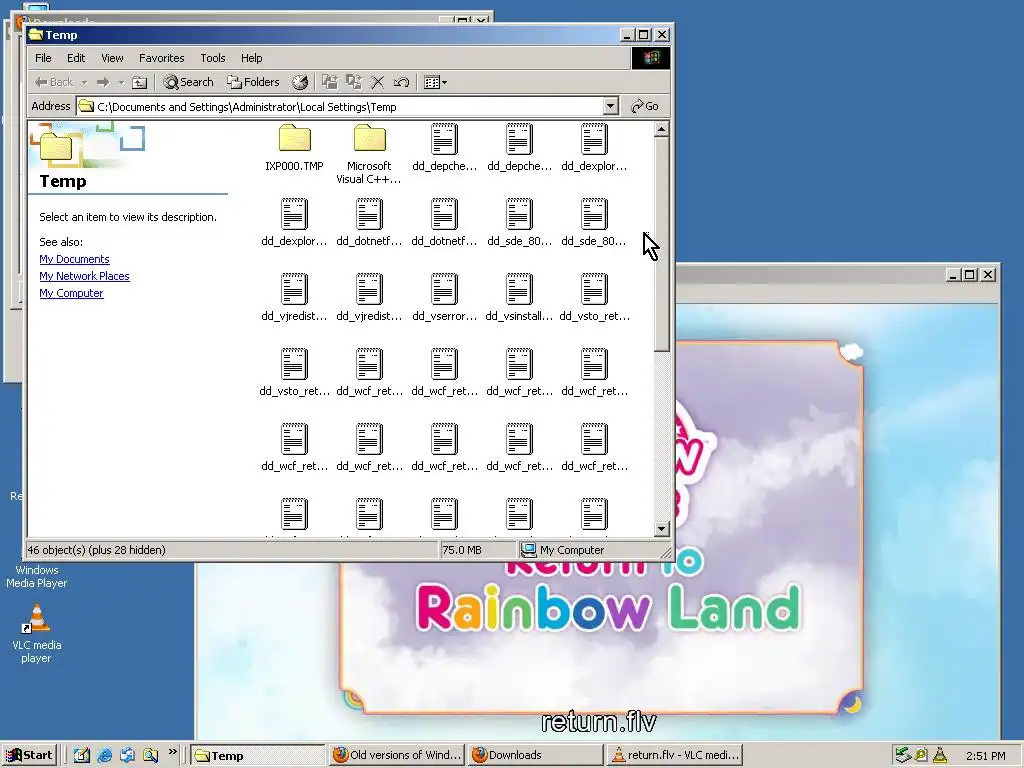Click the 75.0 MB status bar entry
Viewport: 1024px width, 768px height.
click(x=462, y=550)
